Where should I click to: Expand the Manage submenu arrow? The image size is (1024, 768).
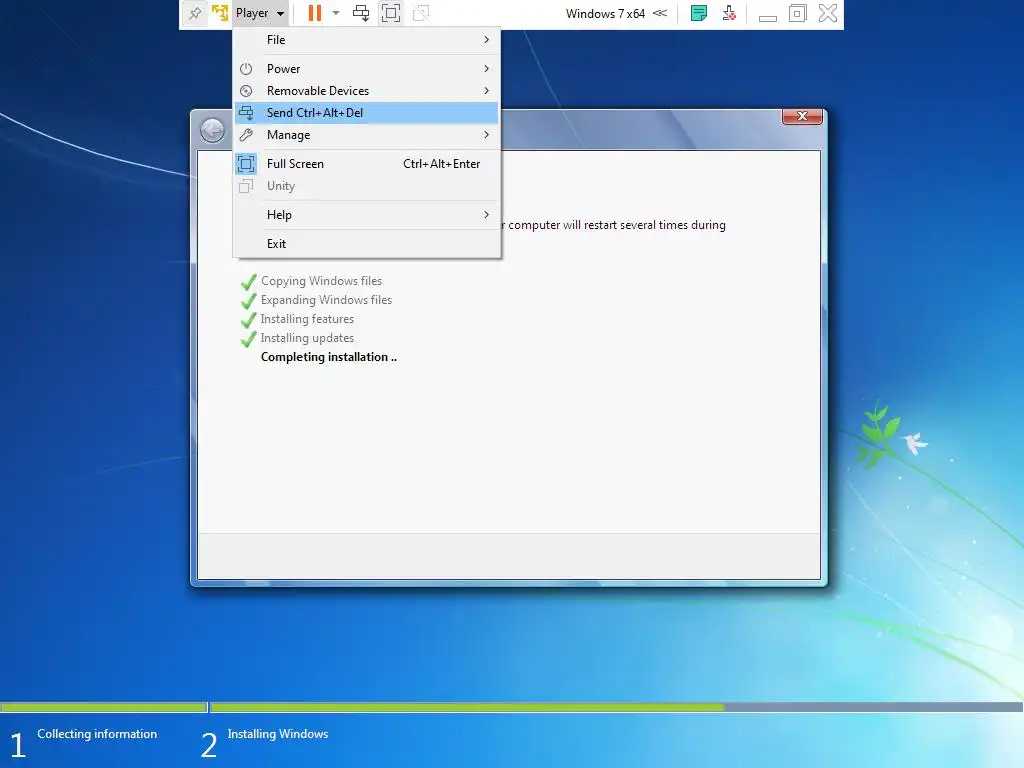tap(487, 135)
